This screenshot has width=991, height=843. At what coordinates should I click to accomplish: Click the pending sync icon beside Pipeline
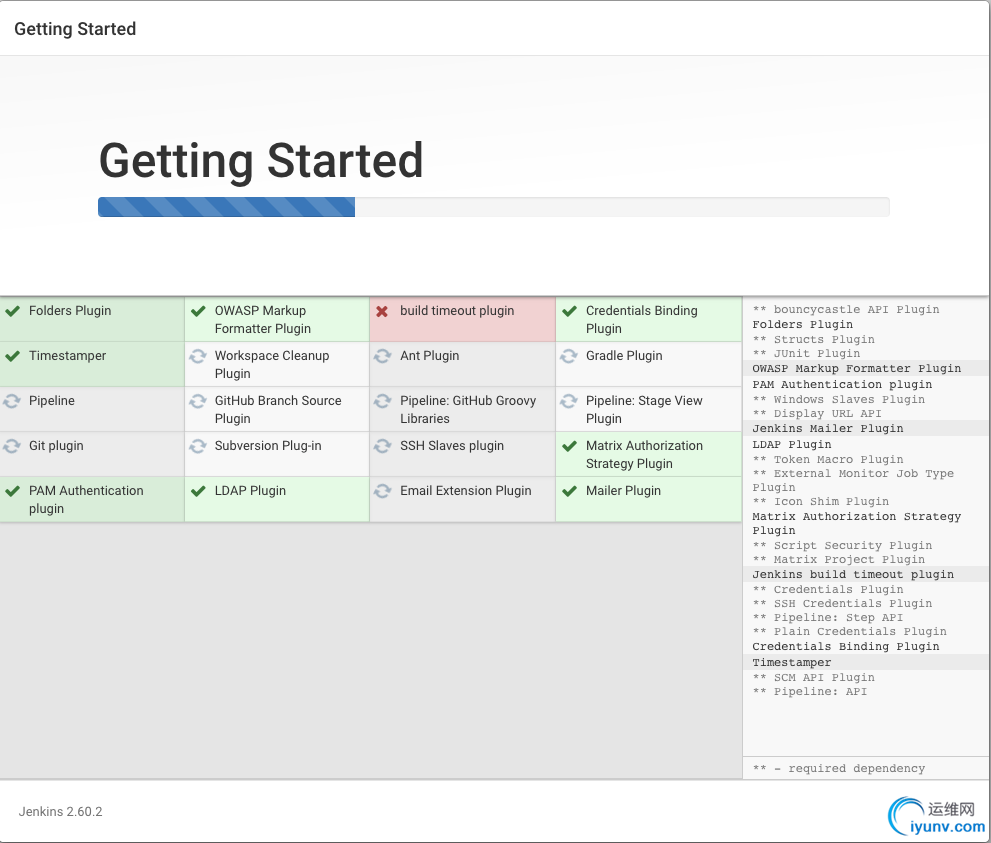[x=12, y=401]
